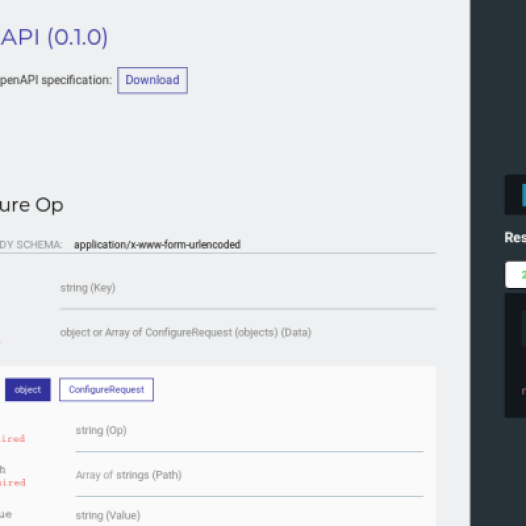Click inside the dark response code block
526x526 pixels.
tap(516, 356)
